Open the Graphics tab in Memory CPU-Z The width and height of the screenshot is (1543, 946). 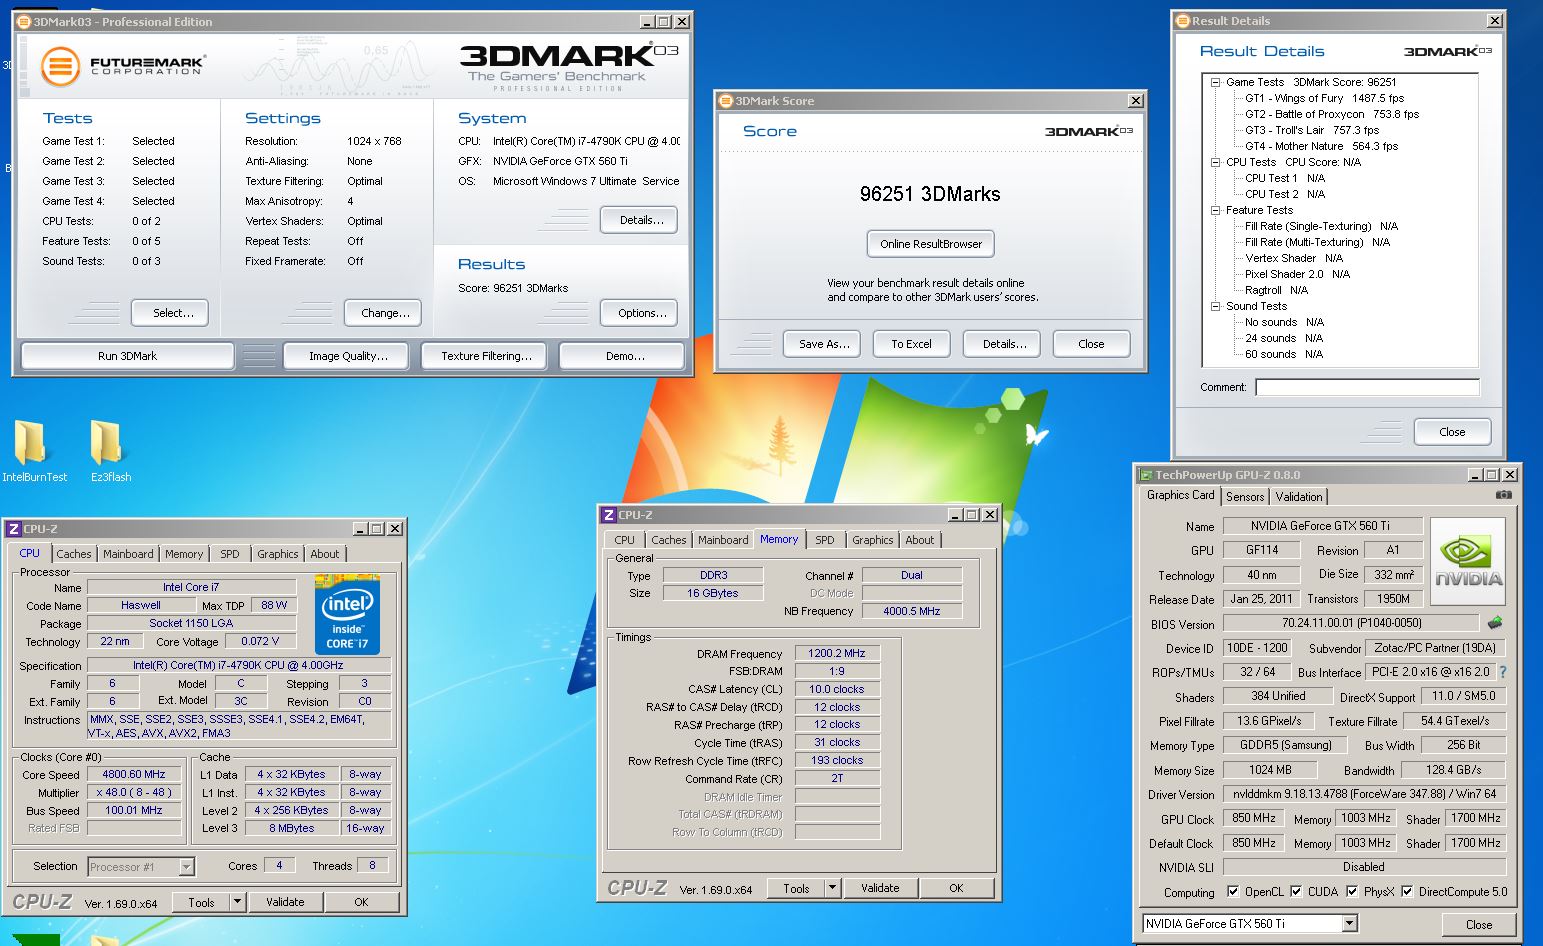[x=873, y=540]
